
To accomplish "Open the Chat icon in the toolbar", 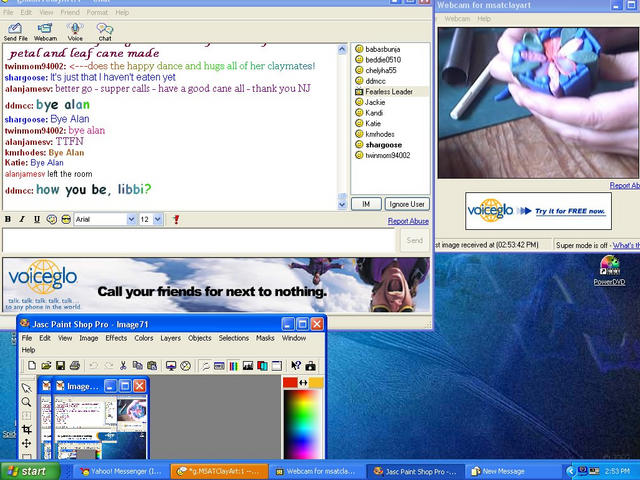I will (104, 32).
